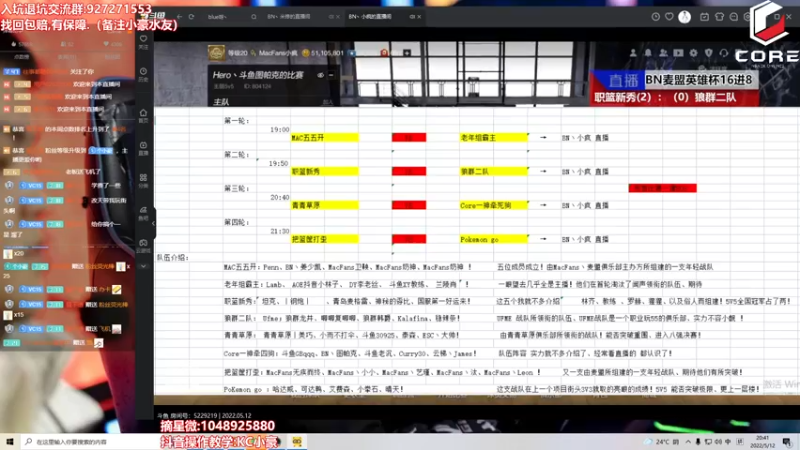Open the T-shirt skin icon
The height and width of the screenshot is (450, 800).
719,17
